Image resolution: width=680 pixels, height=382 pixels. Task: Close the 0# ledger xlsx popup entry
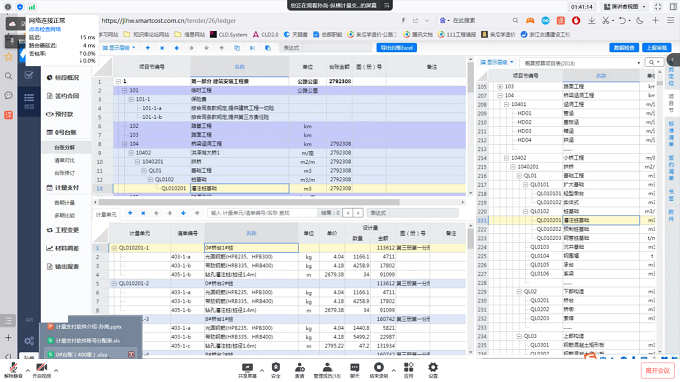(131, 354)
